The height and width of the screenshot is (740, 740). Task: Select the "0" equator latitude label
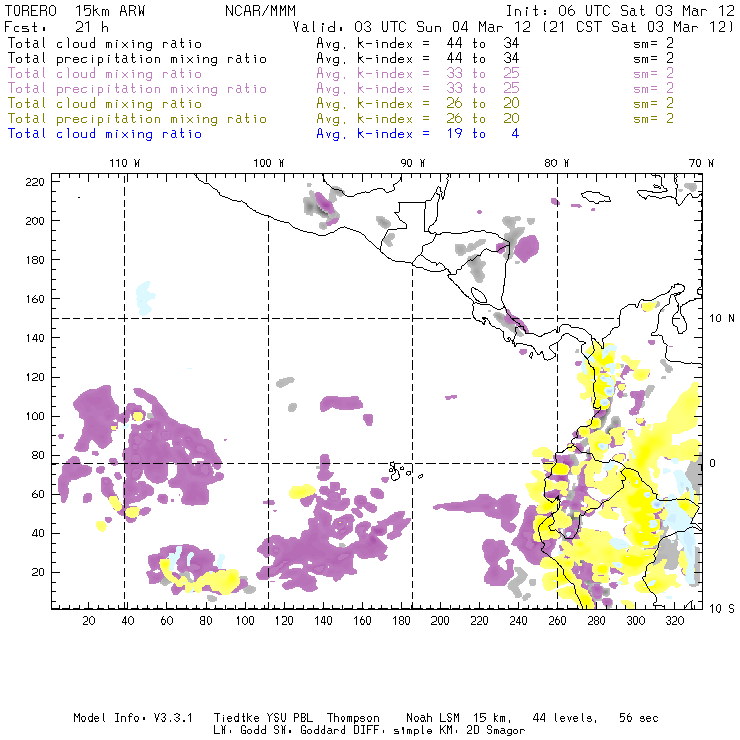(712, 463)
